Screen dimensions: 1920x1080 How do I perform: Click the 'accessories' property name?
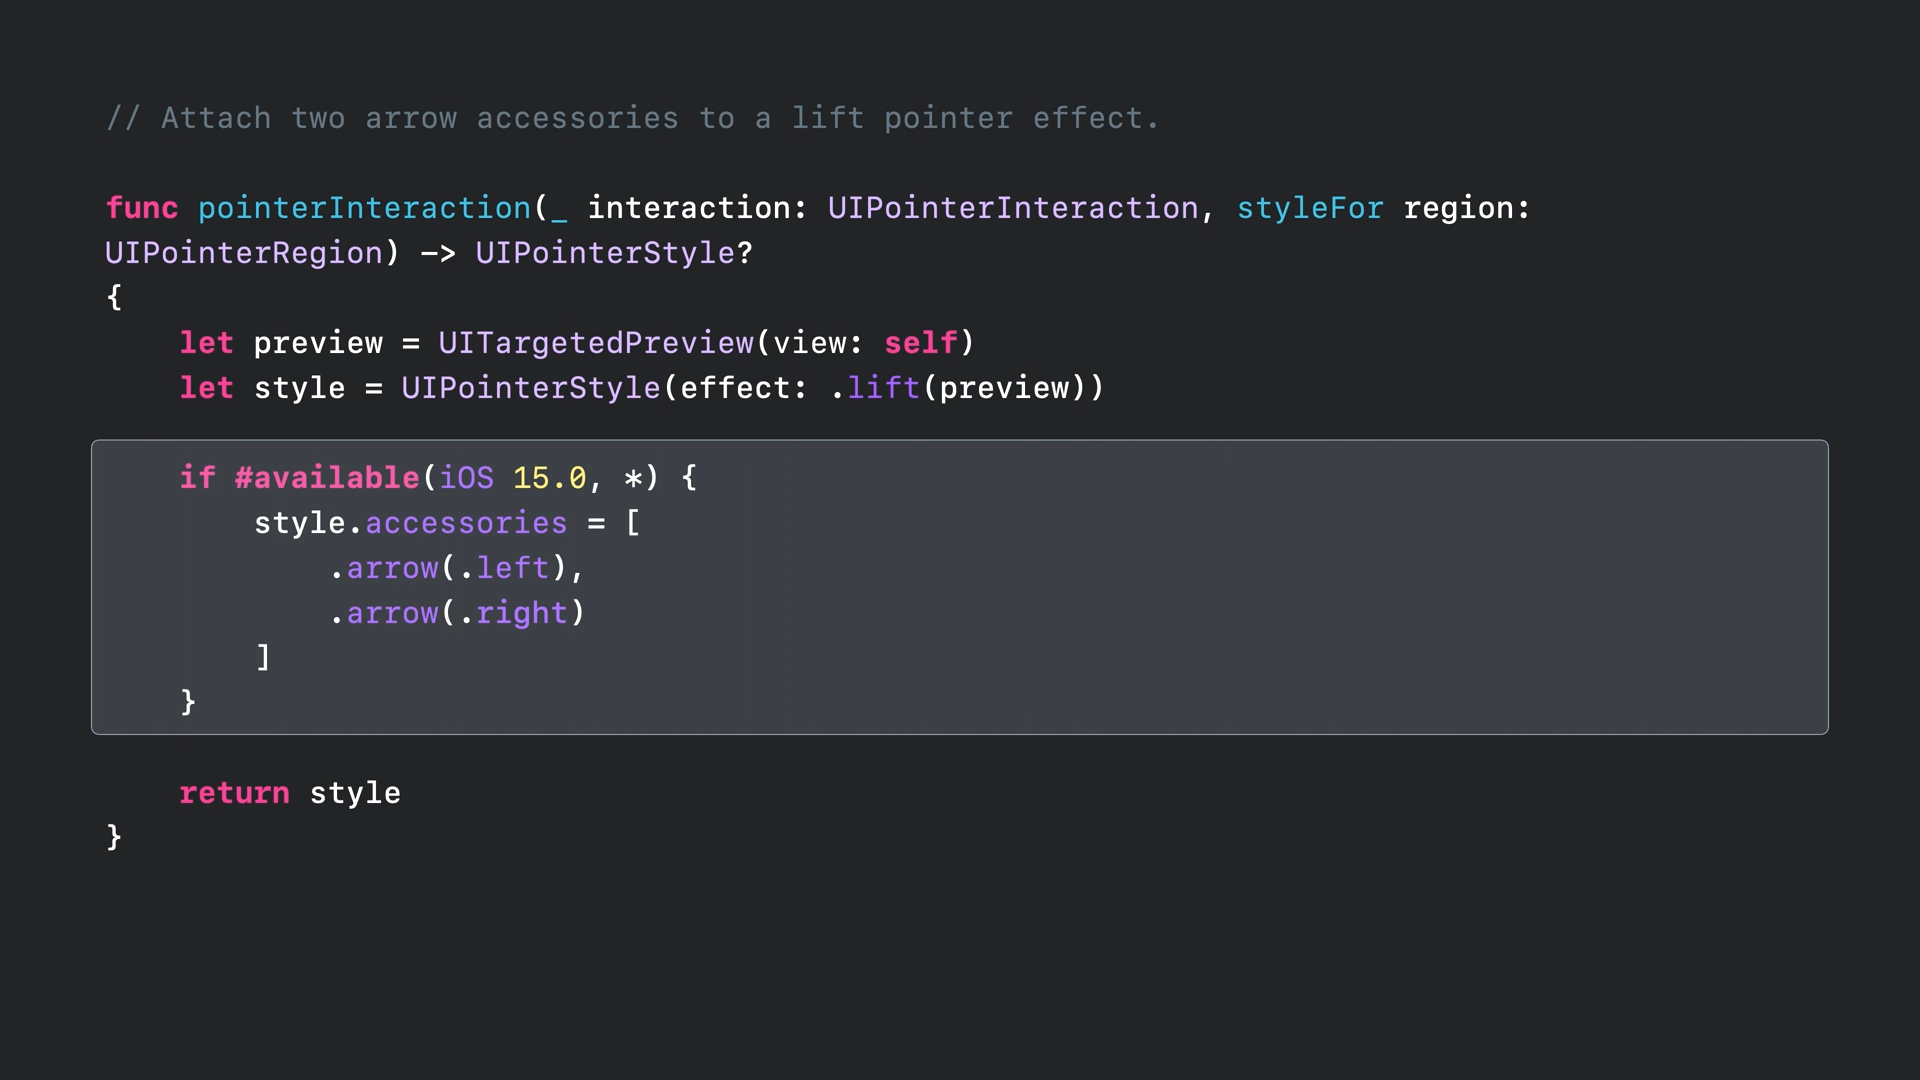[x=466, y=523]
